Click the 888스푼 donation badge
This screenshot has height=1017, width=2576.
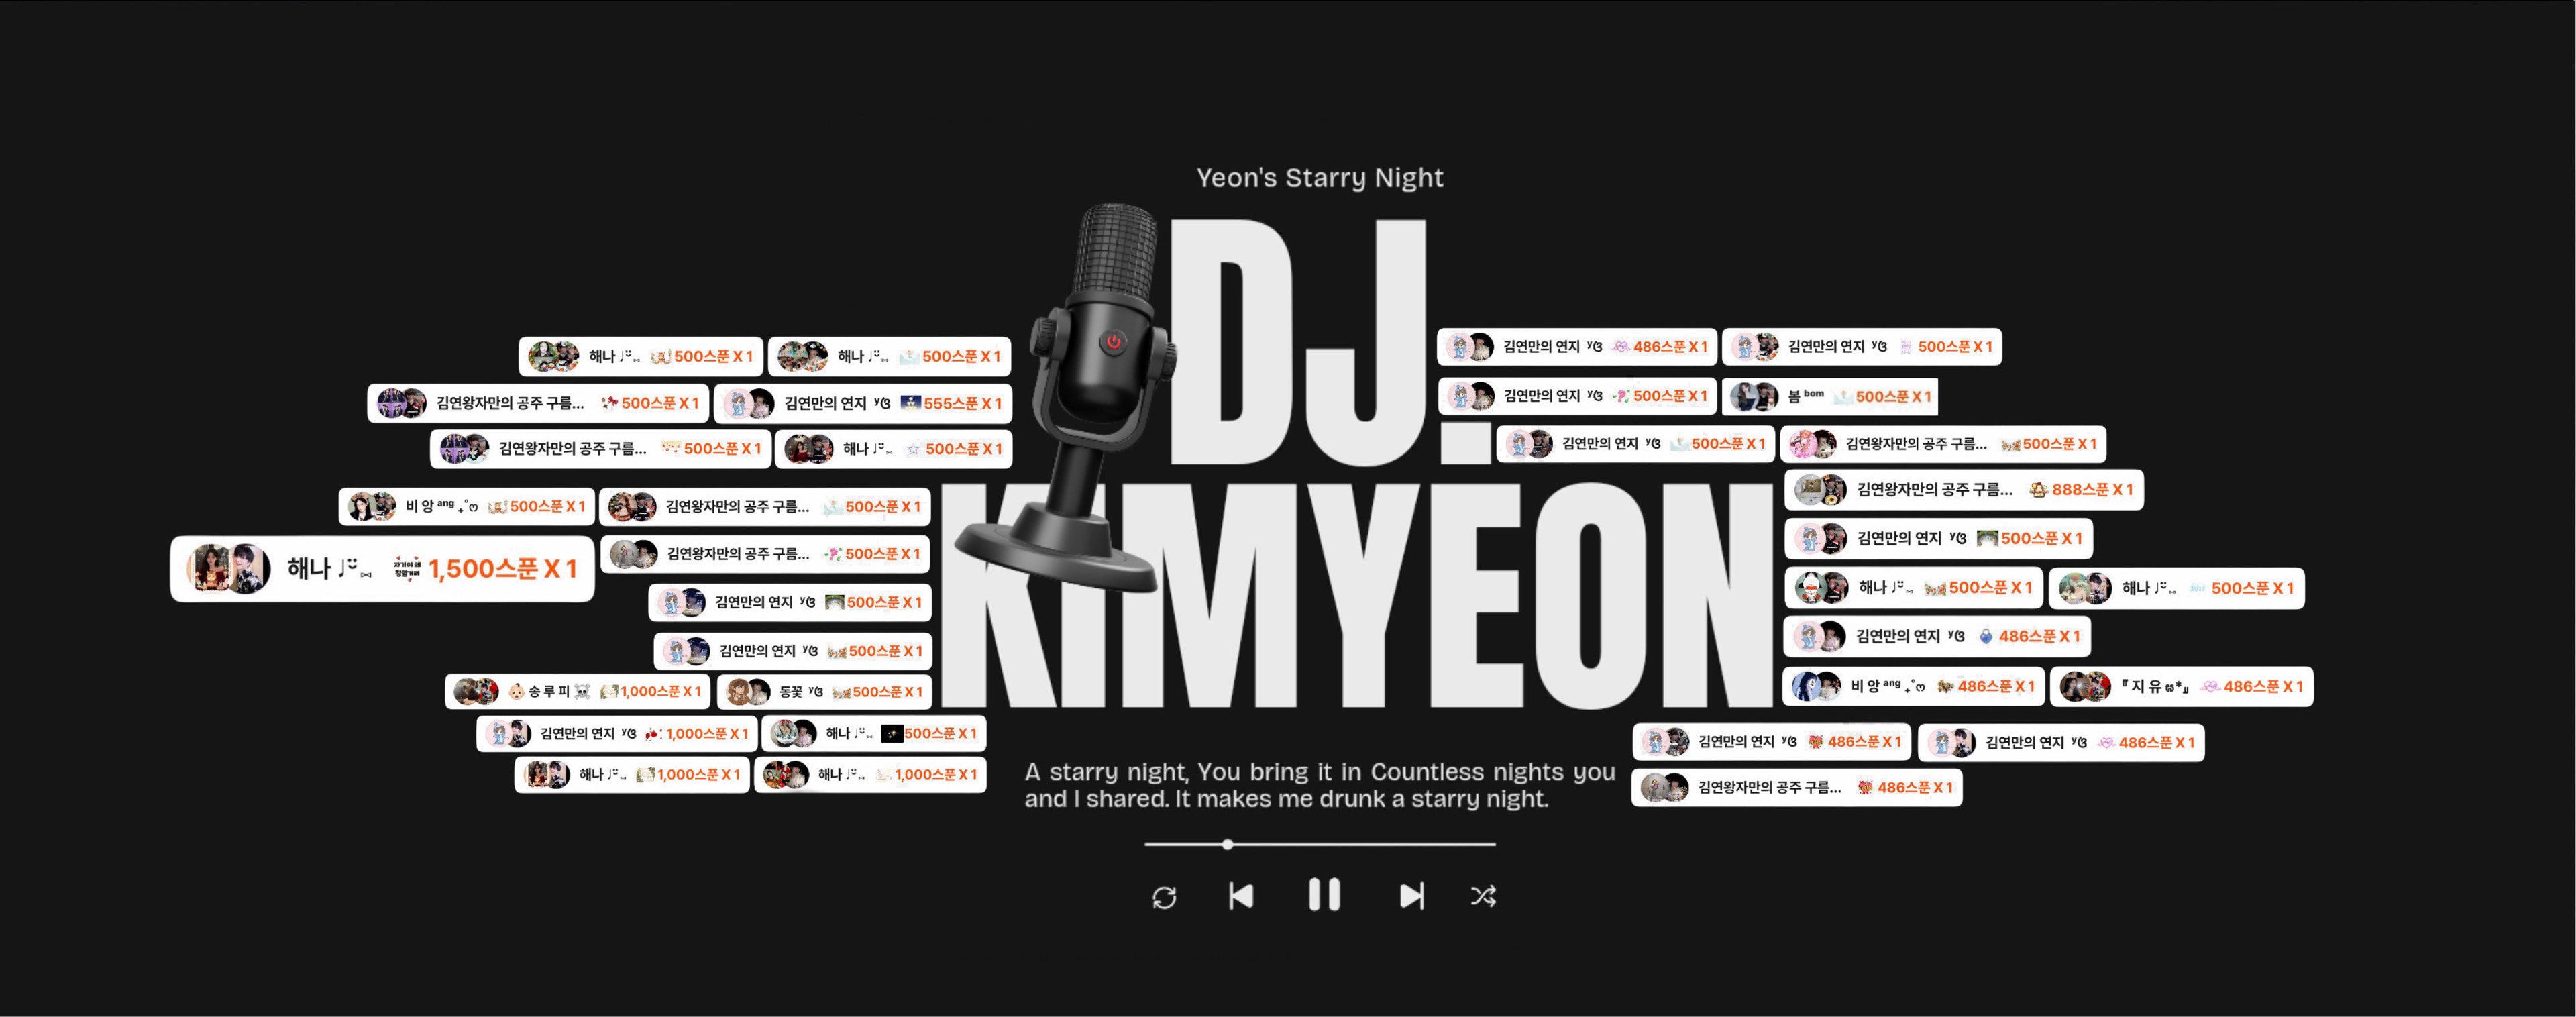coord(1963,490)
